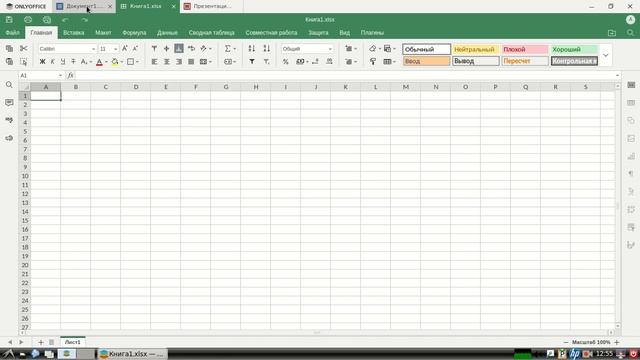Toggle align center
Screen dimensions: 640x360
coord(167,62)
